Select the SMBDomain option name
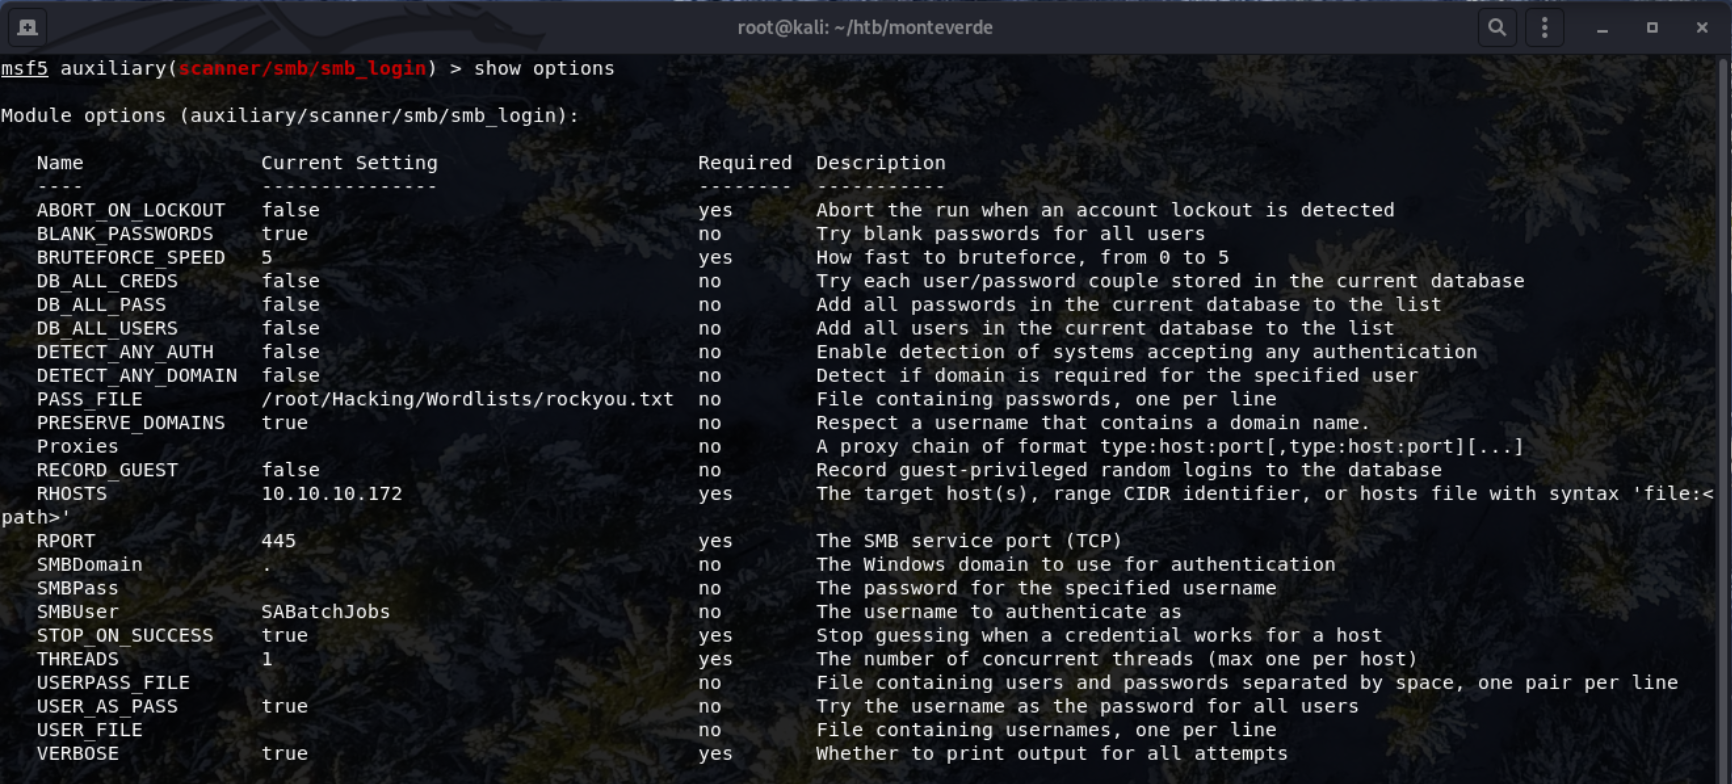Viewport: 1732px width, 784px height. click(89, 564)
